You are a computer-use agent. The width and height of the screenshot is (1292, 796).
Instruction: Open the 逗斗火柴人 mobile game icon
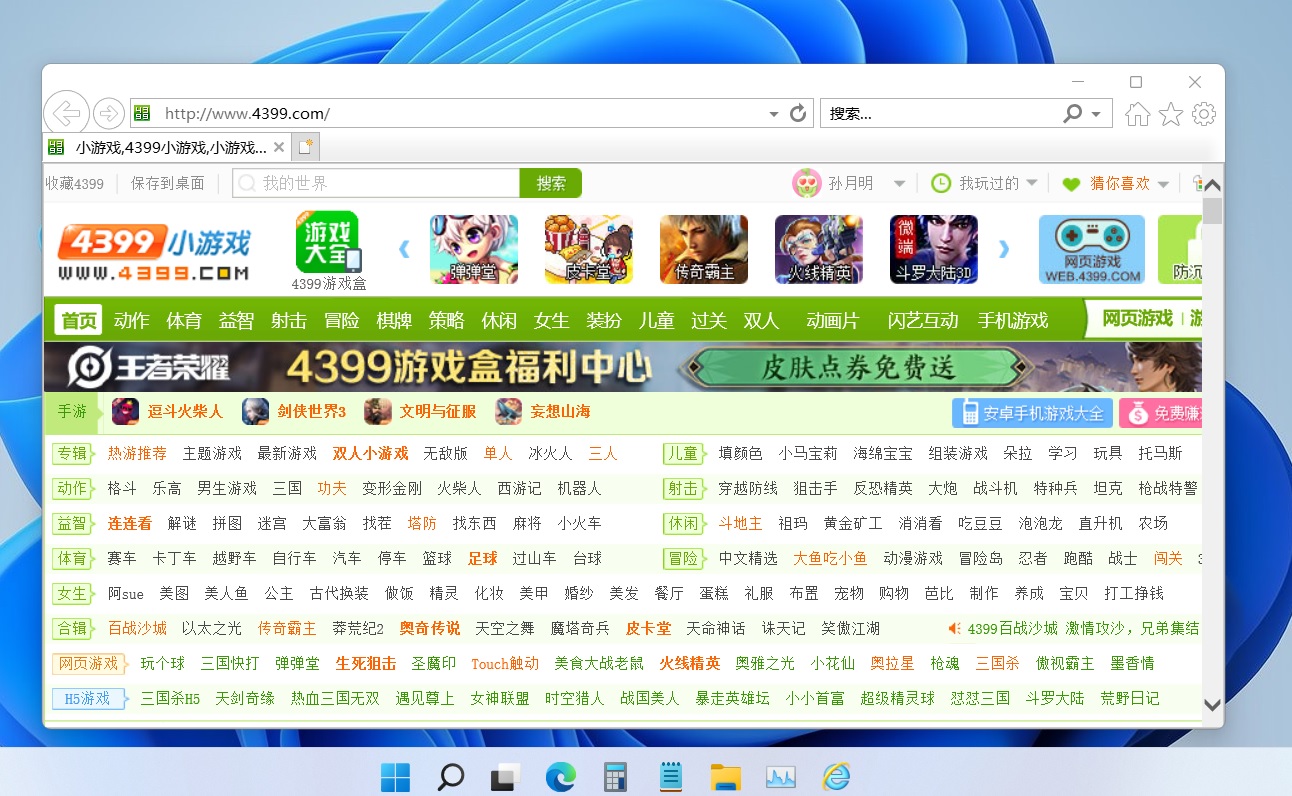(x=125, y=411)
